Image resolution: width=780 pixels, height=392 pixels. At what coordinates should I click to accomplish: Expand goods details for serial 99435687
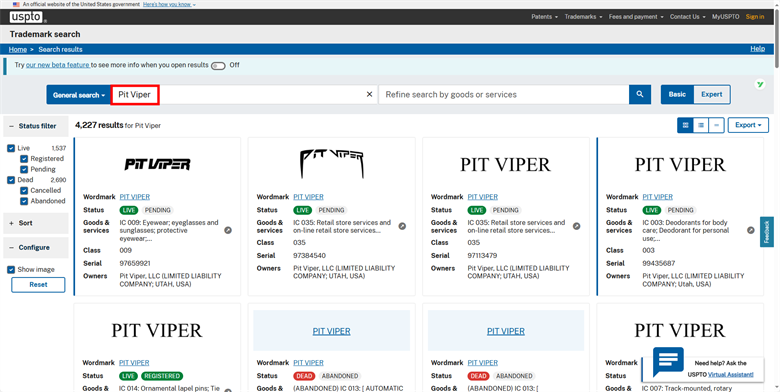click(751, 230)
